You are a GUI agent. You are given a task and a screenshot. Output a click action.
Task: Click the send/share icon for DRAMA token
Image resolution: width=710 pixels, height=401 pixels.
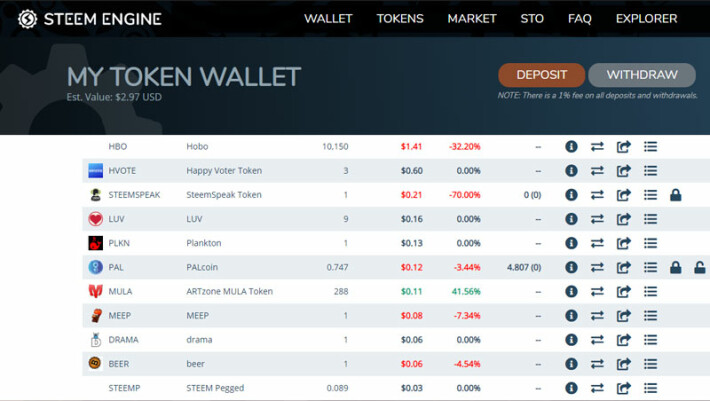pyautogui.click(x=624, y=340)
